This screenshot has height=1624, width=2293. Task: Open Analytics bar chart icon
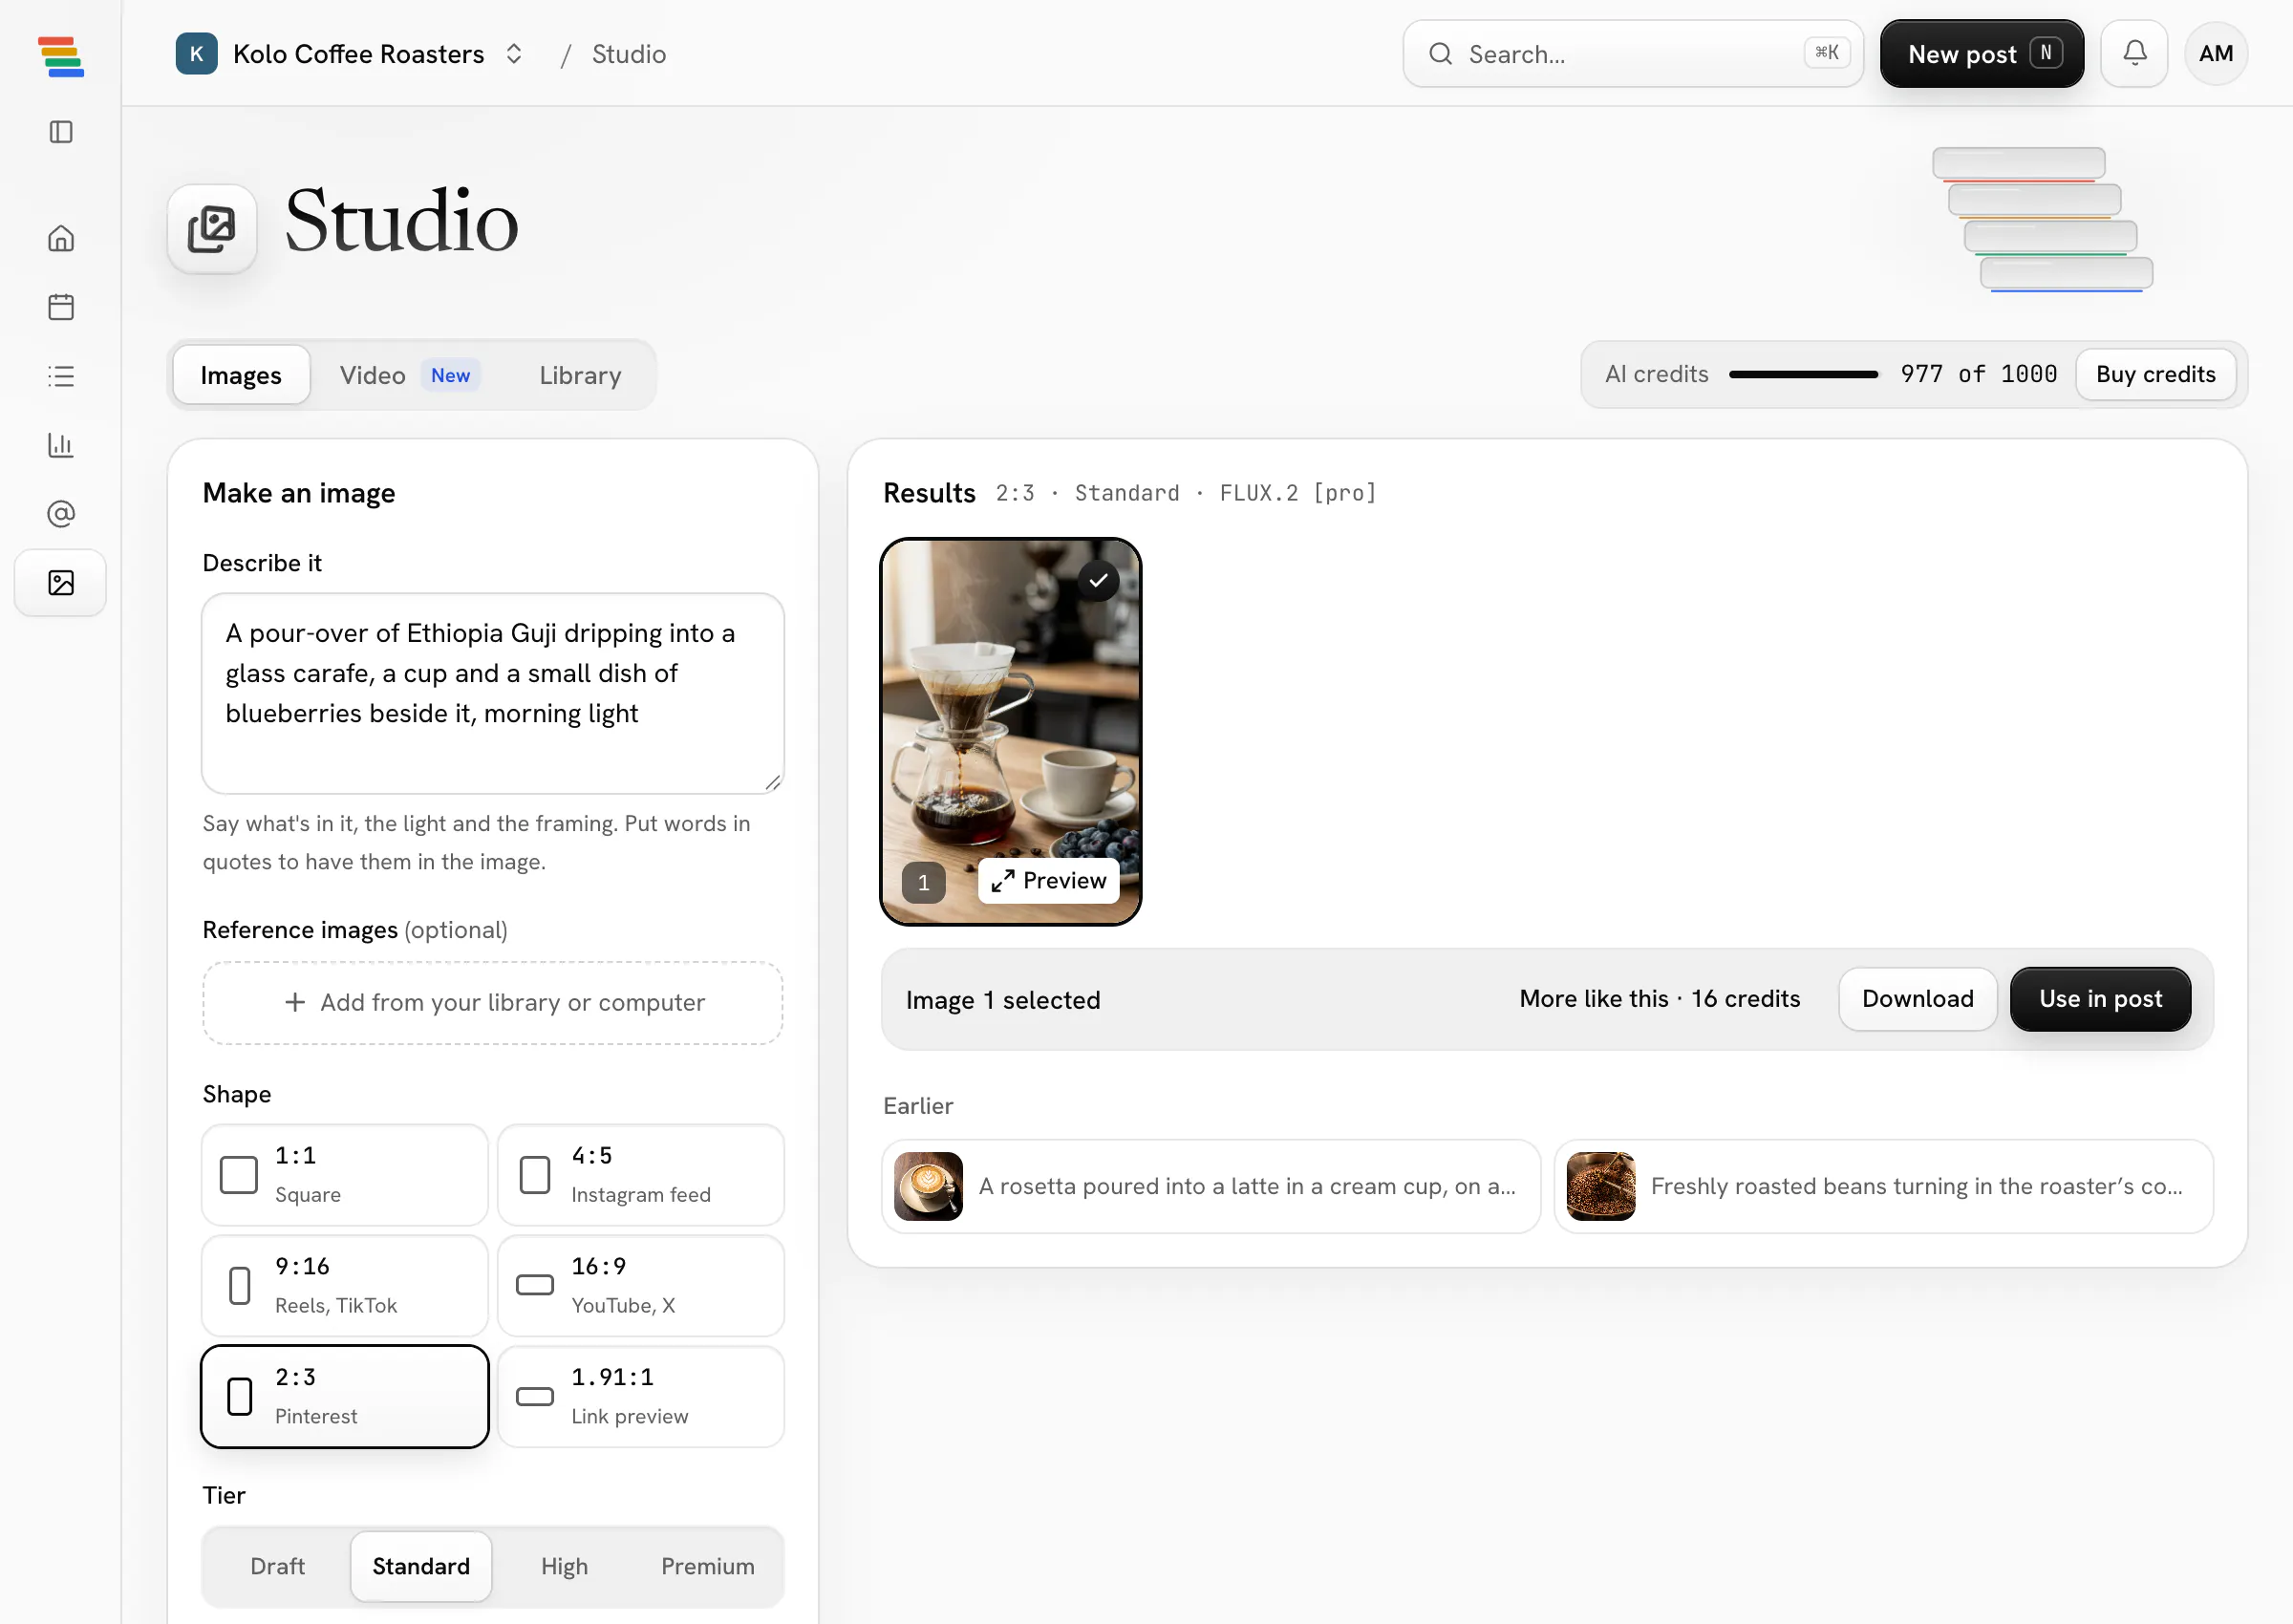(61, 445)
